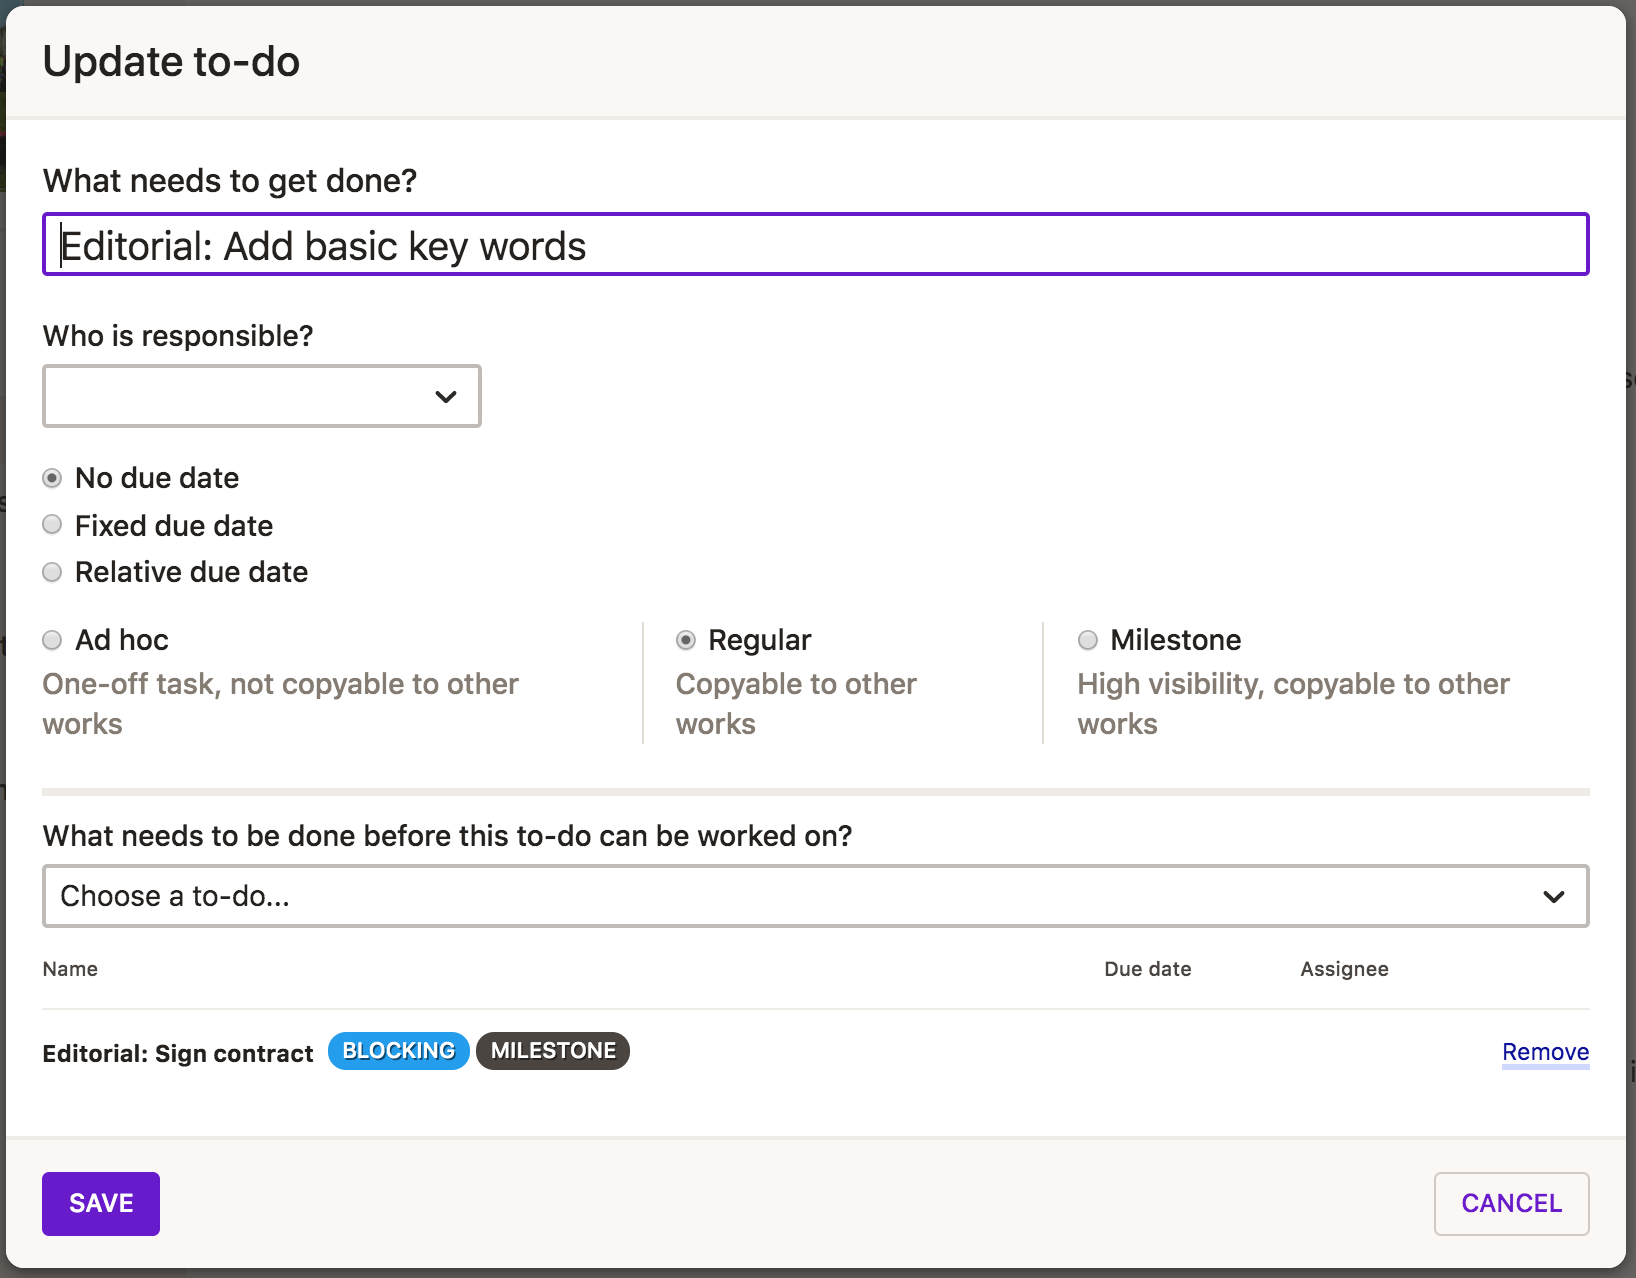Click the dark MILESTONE badge

553,1051
